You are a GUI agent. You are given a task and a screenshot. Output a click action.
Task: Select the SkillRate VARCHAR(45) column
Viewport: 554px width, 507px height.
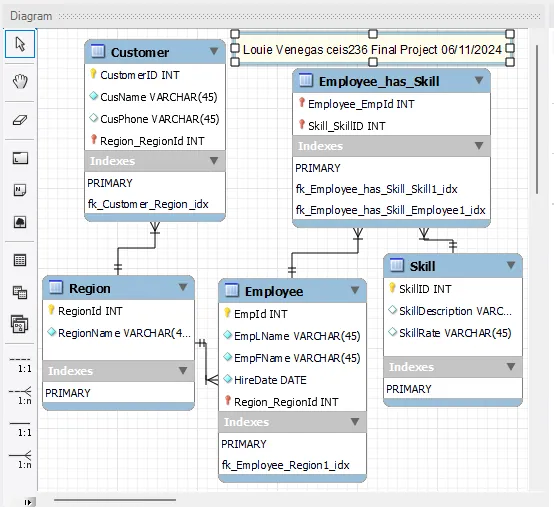pos(453,333)
